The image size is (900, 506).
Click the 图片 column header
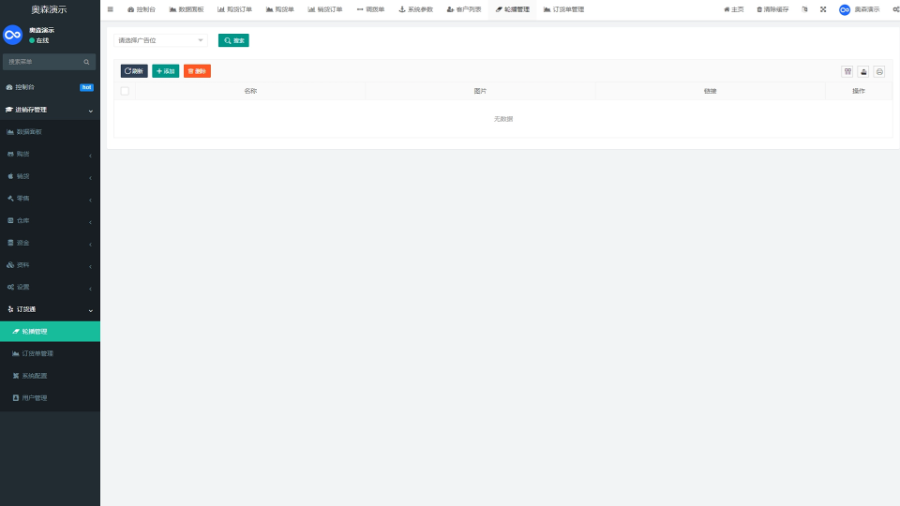[480, 91]
